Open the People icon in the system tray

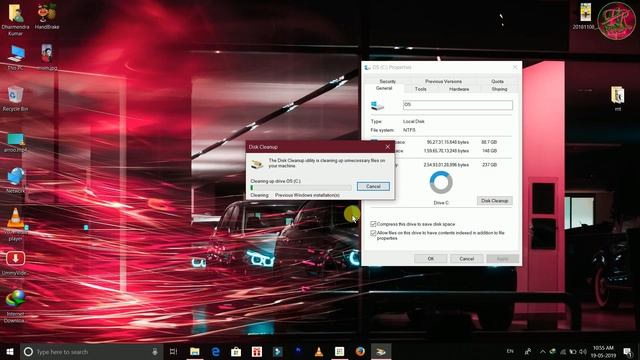coord(528,351)
